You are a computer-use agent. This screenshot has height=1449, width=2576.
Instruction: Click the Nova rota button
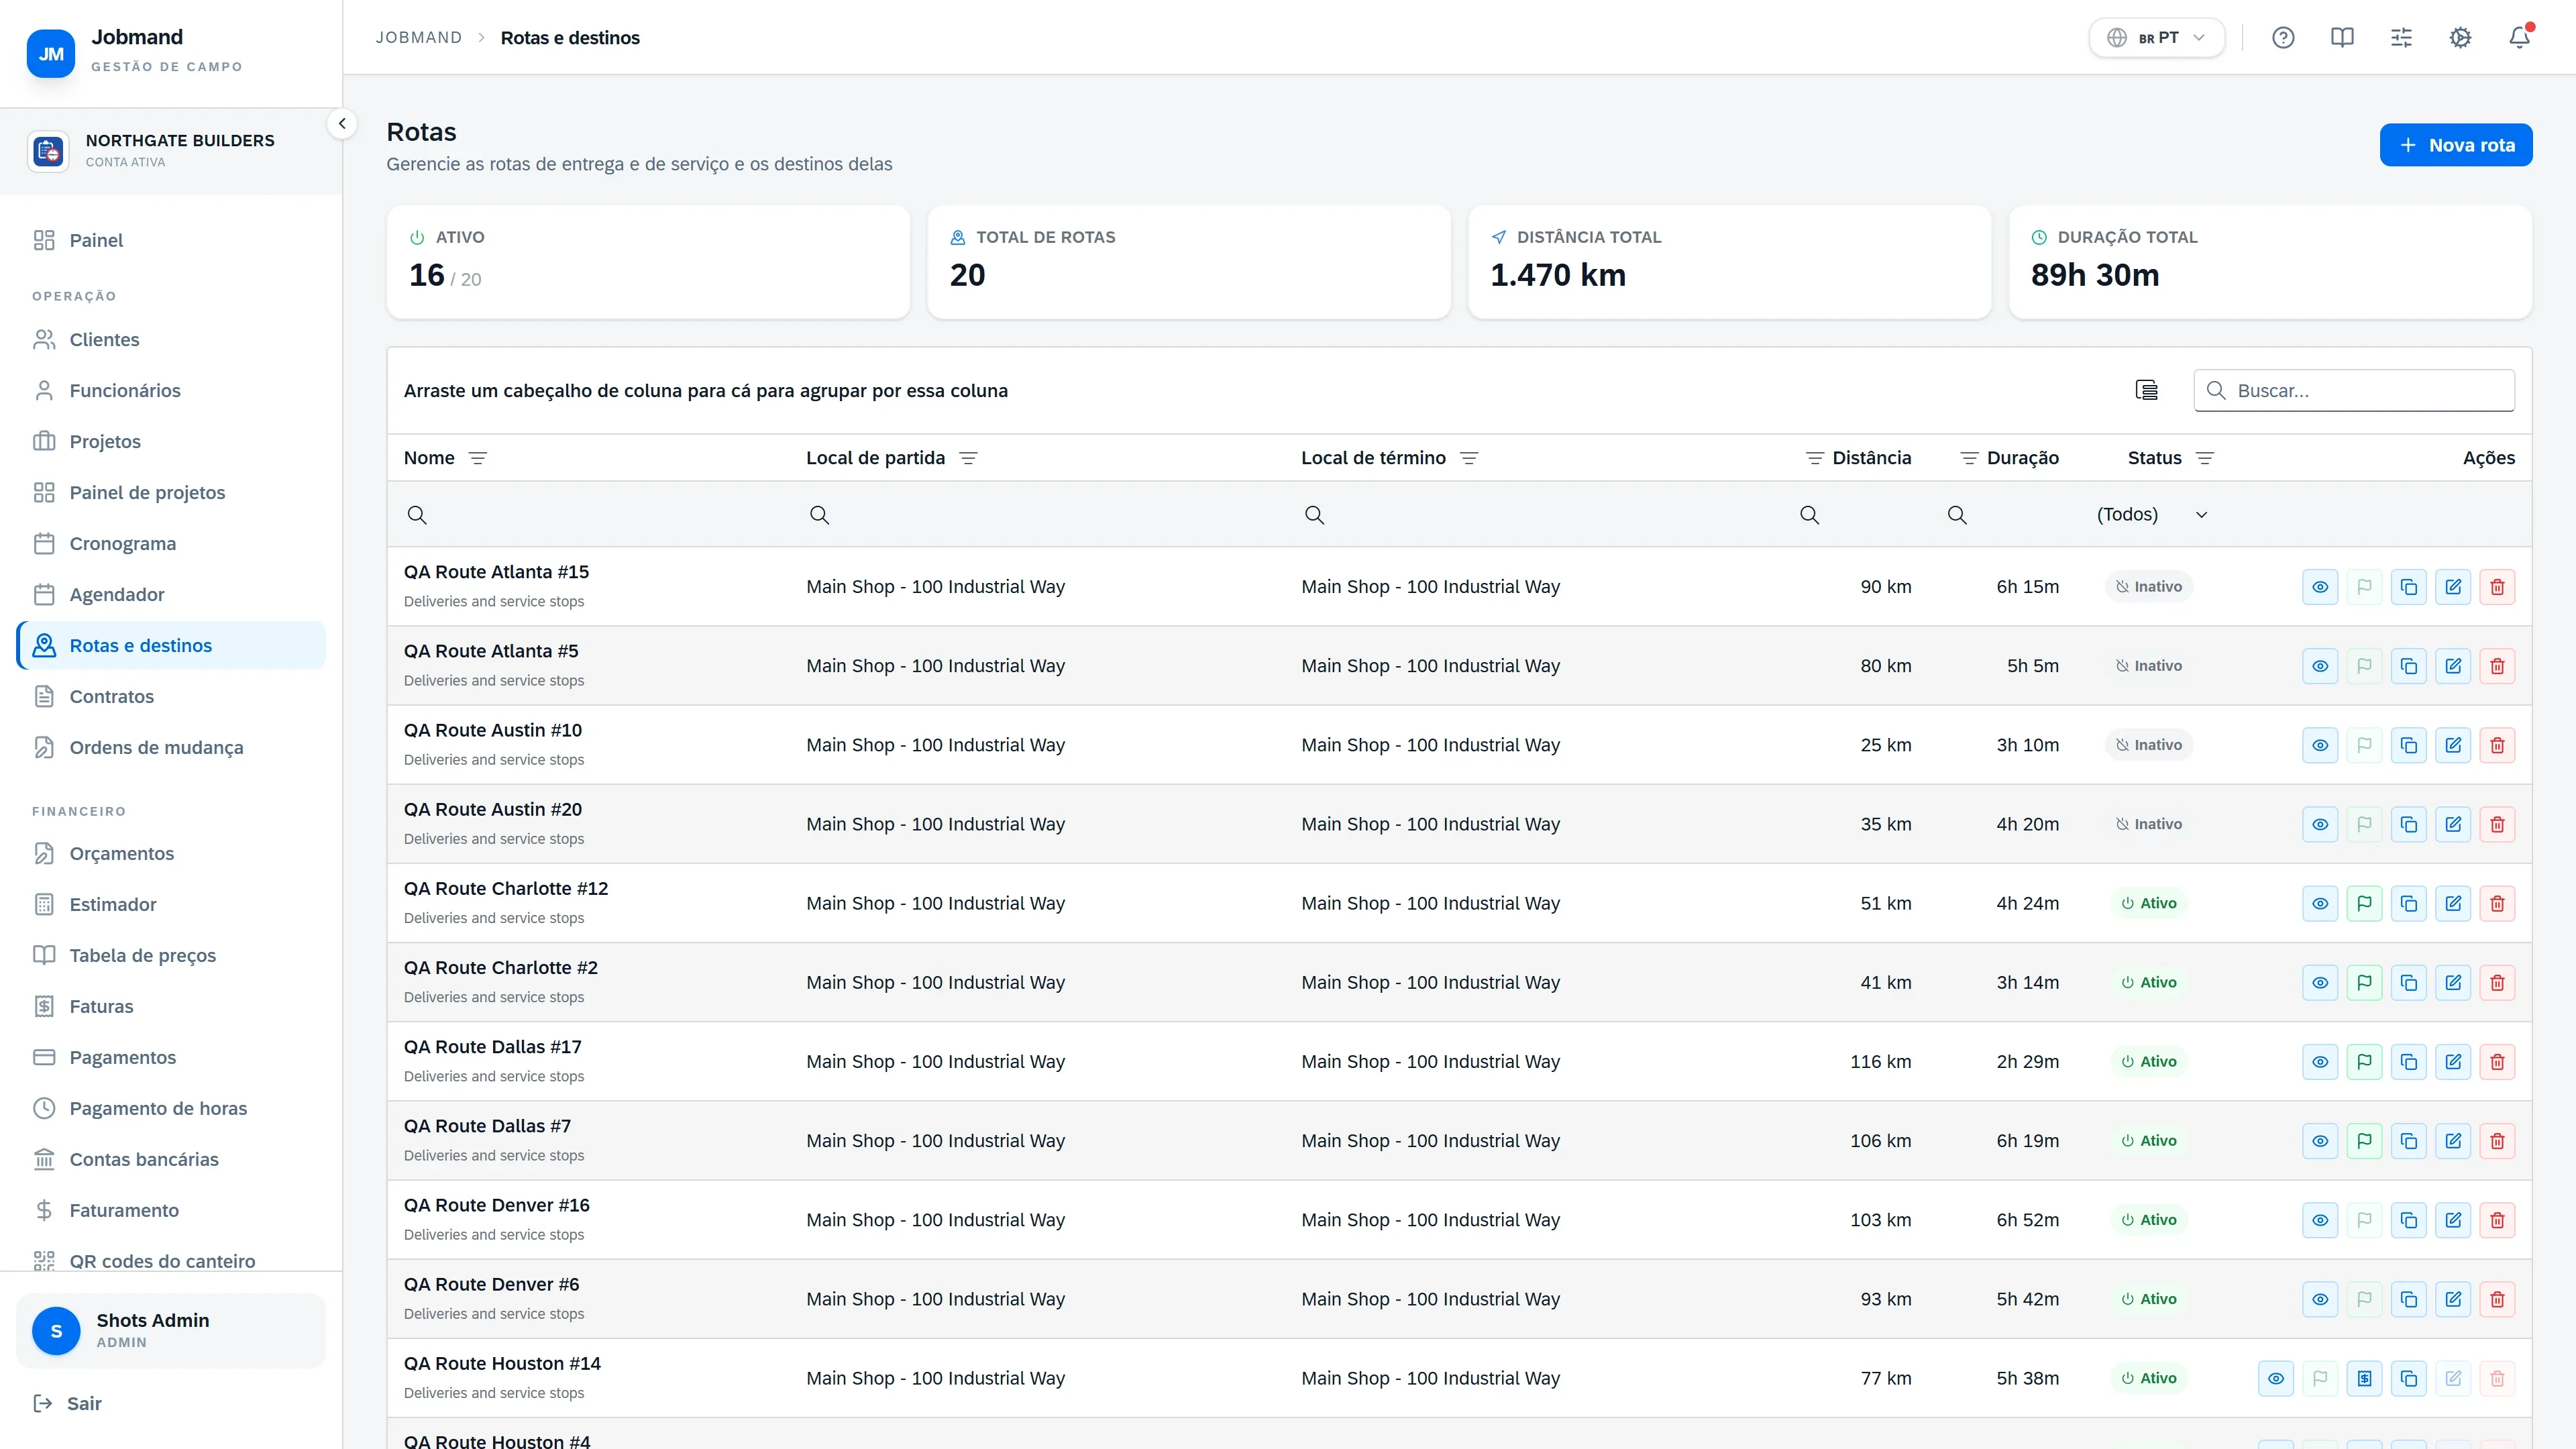click(x=2456, y=145)
